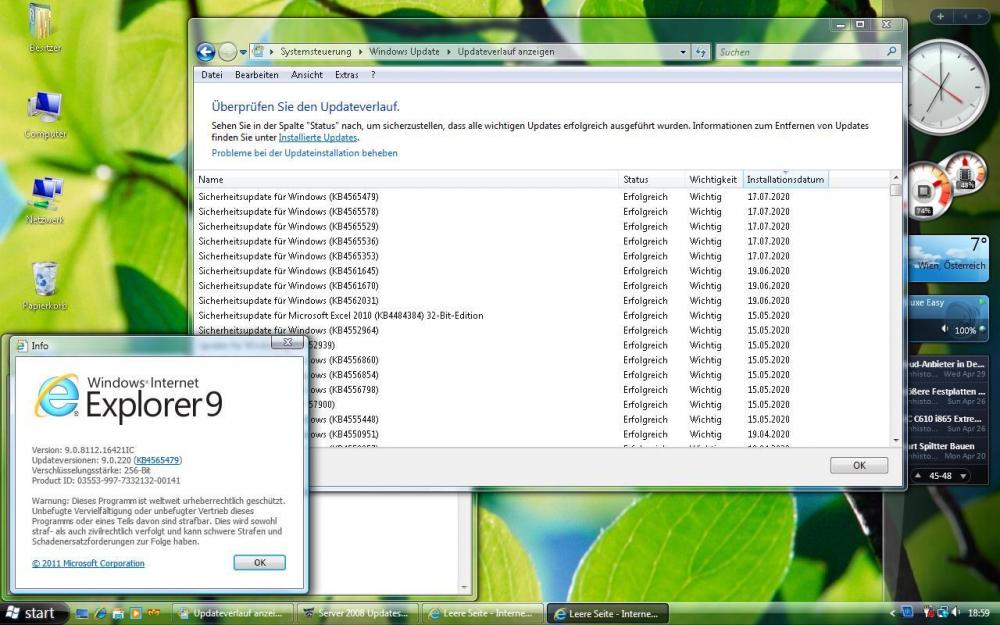Open the Ansicht menu
The width and height of the screenshot is (1000, 625).
coord(307,75)
